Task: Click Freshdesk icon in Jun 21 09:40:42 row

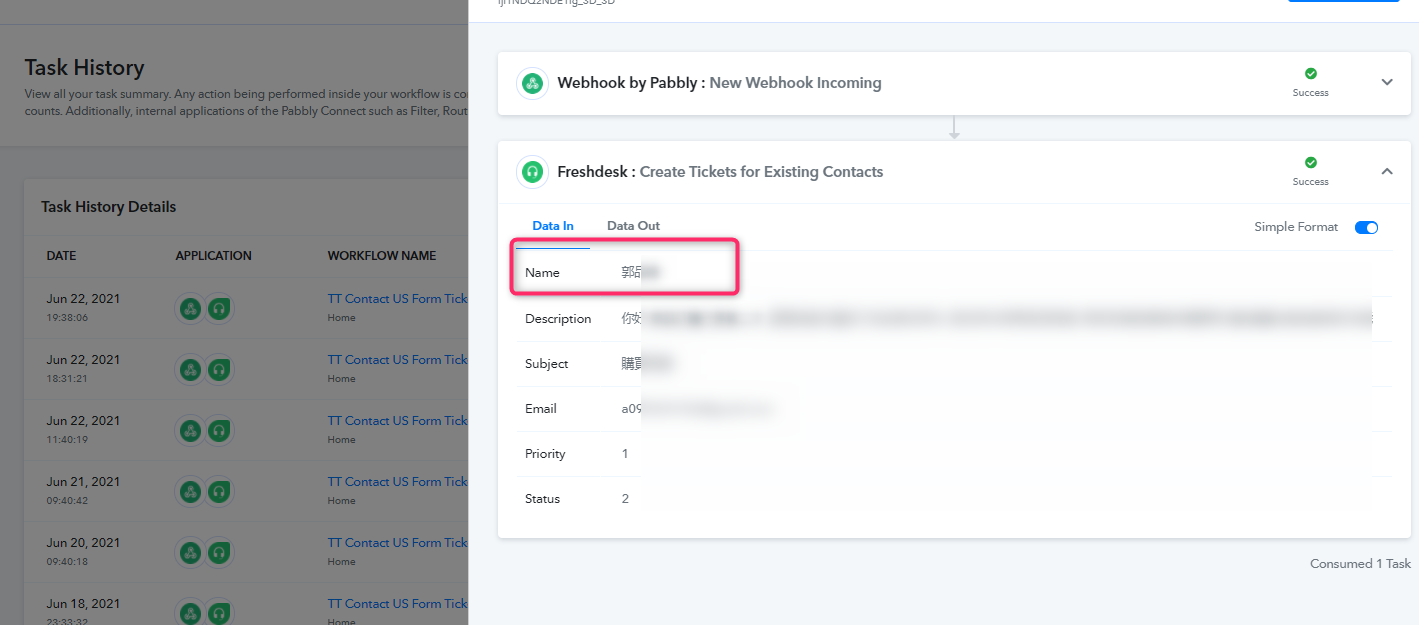Action: [219, 492]
